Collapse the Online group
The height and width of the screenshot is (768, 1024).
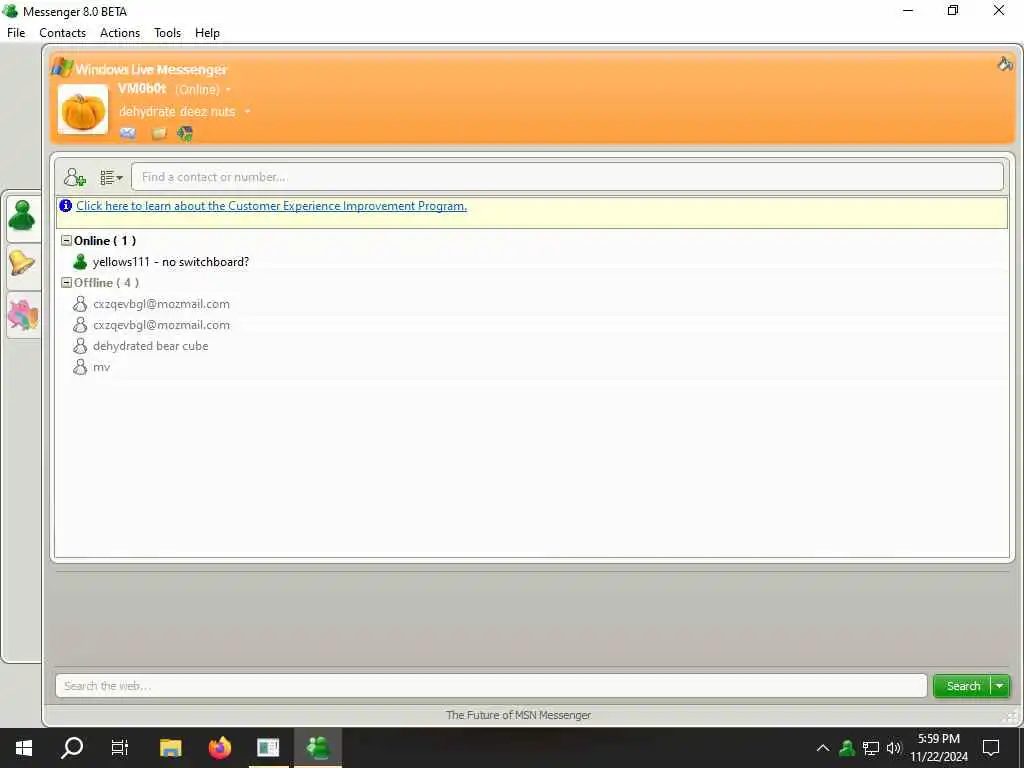coord(66,240)
